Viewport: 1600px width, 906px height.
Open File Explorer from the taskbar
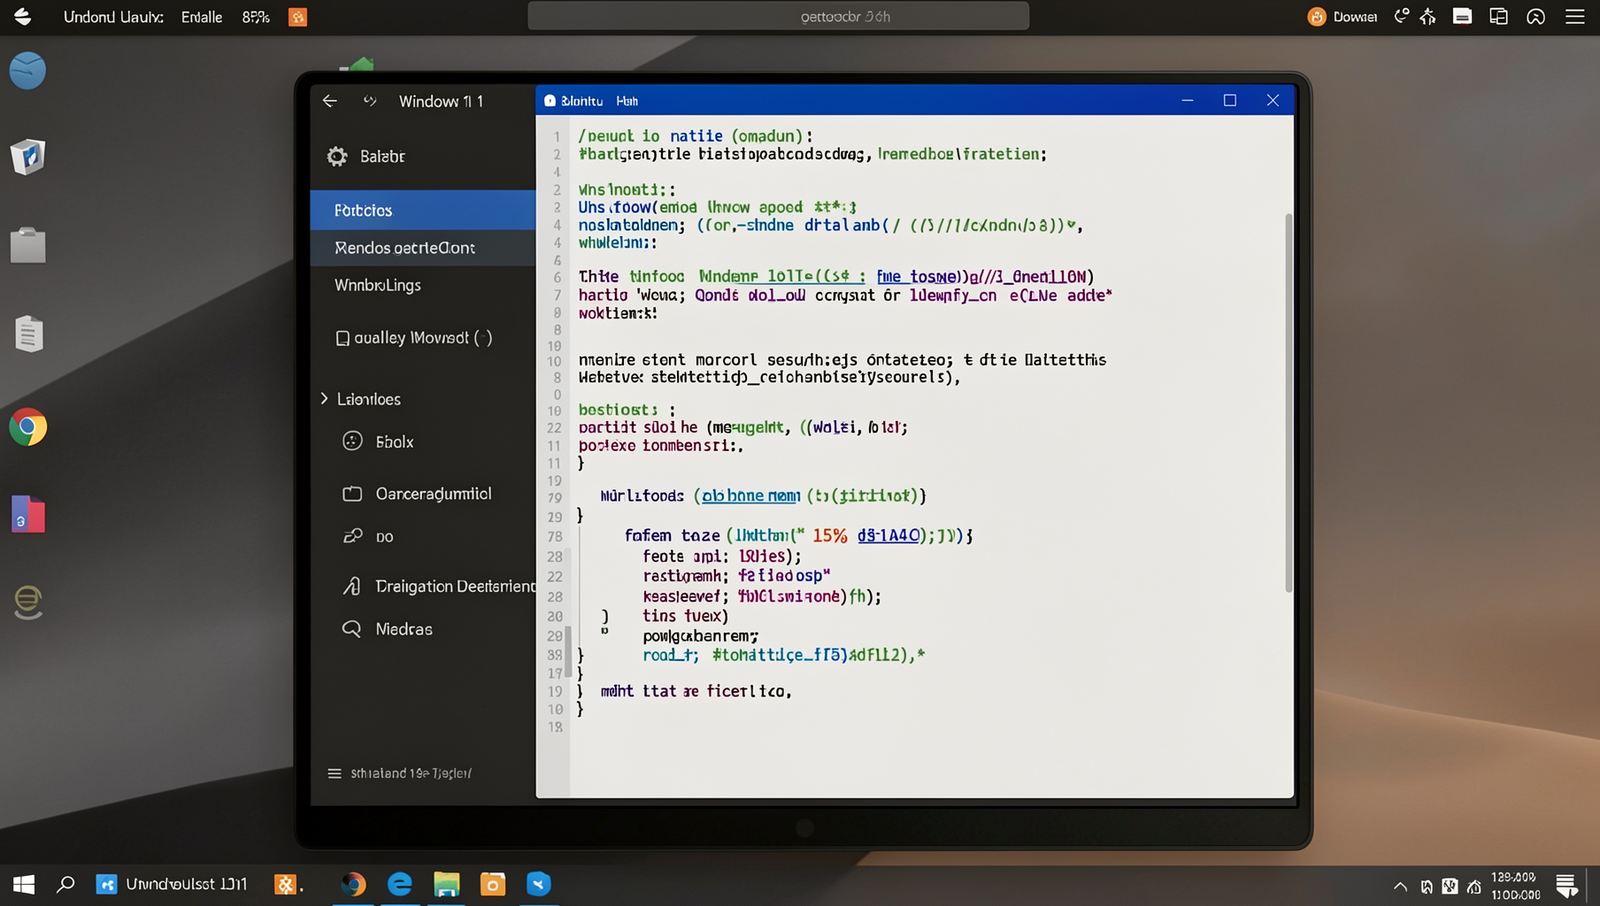click(446, 884)
